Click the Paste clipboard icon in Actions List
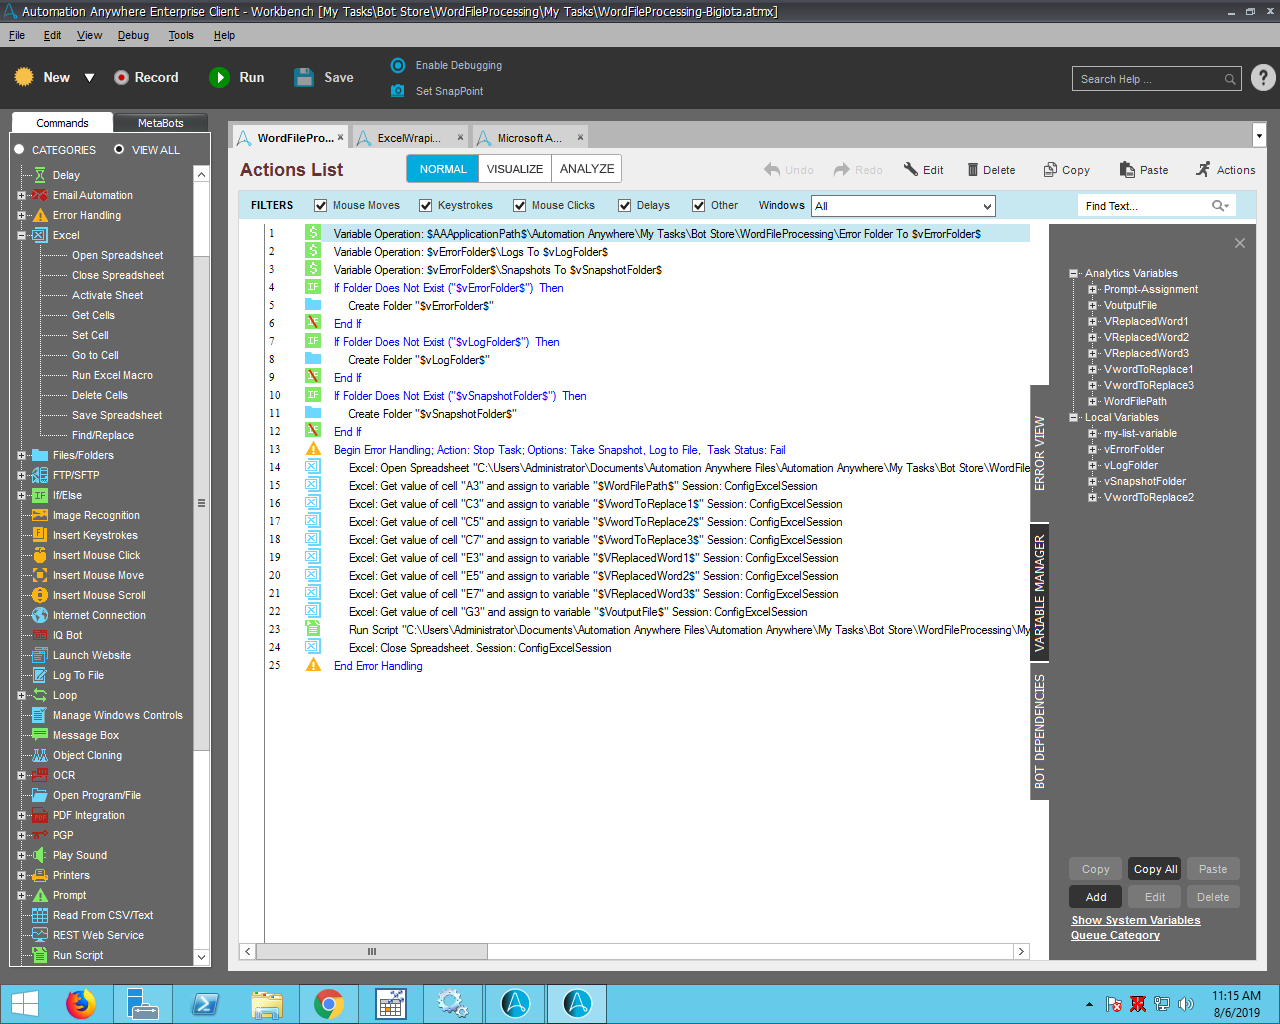Viewport: 1280px width, 1024px height. [1127, 170]
